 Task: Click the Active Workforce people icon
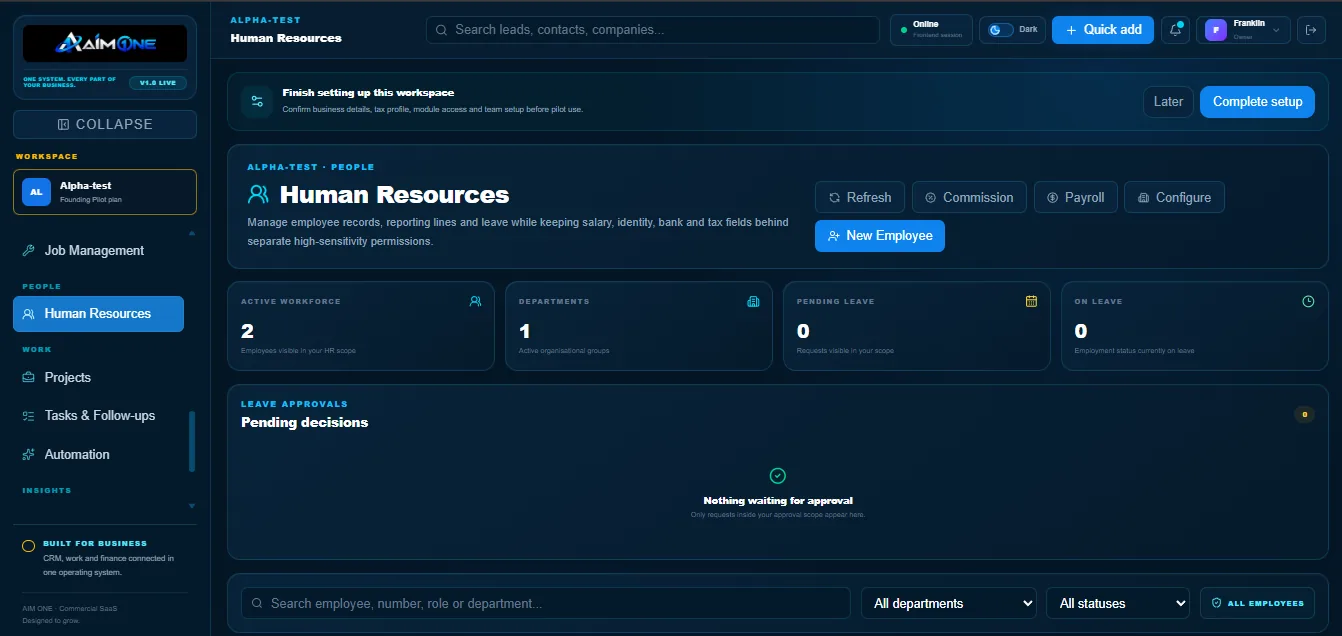(x=475, y=301)
